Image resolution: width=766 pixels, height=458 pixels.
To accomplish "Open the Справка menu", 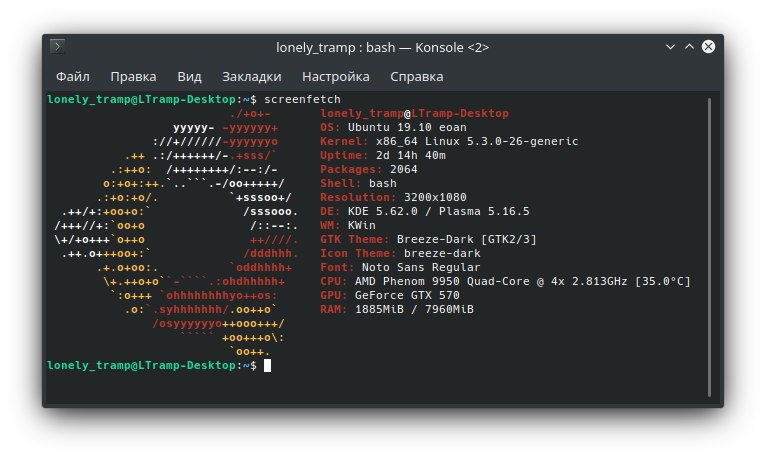I will (x=417, y=77).
